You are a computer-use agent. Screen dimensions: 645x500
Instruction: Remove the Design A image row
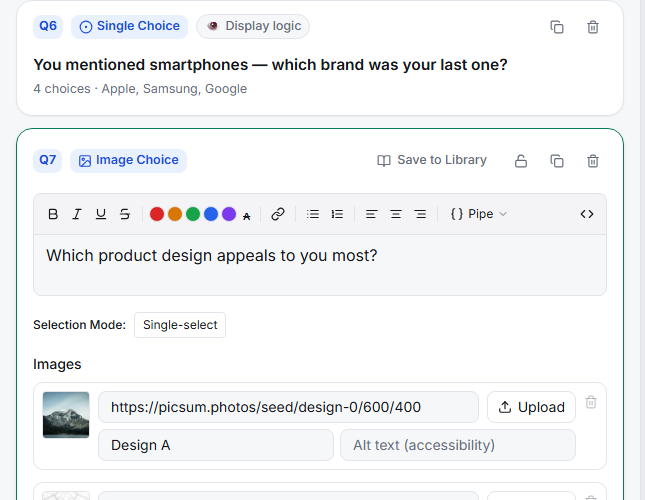coord(591,402)
